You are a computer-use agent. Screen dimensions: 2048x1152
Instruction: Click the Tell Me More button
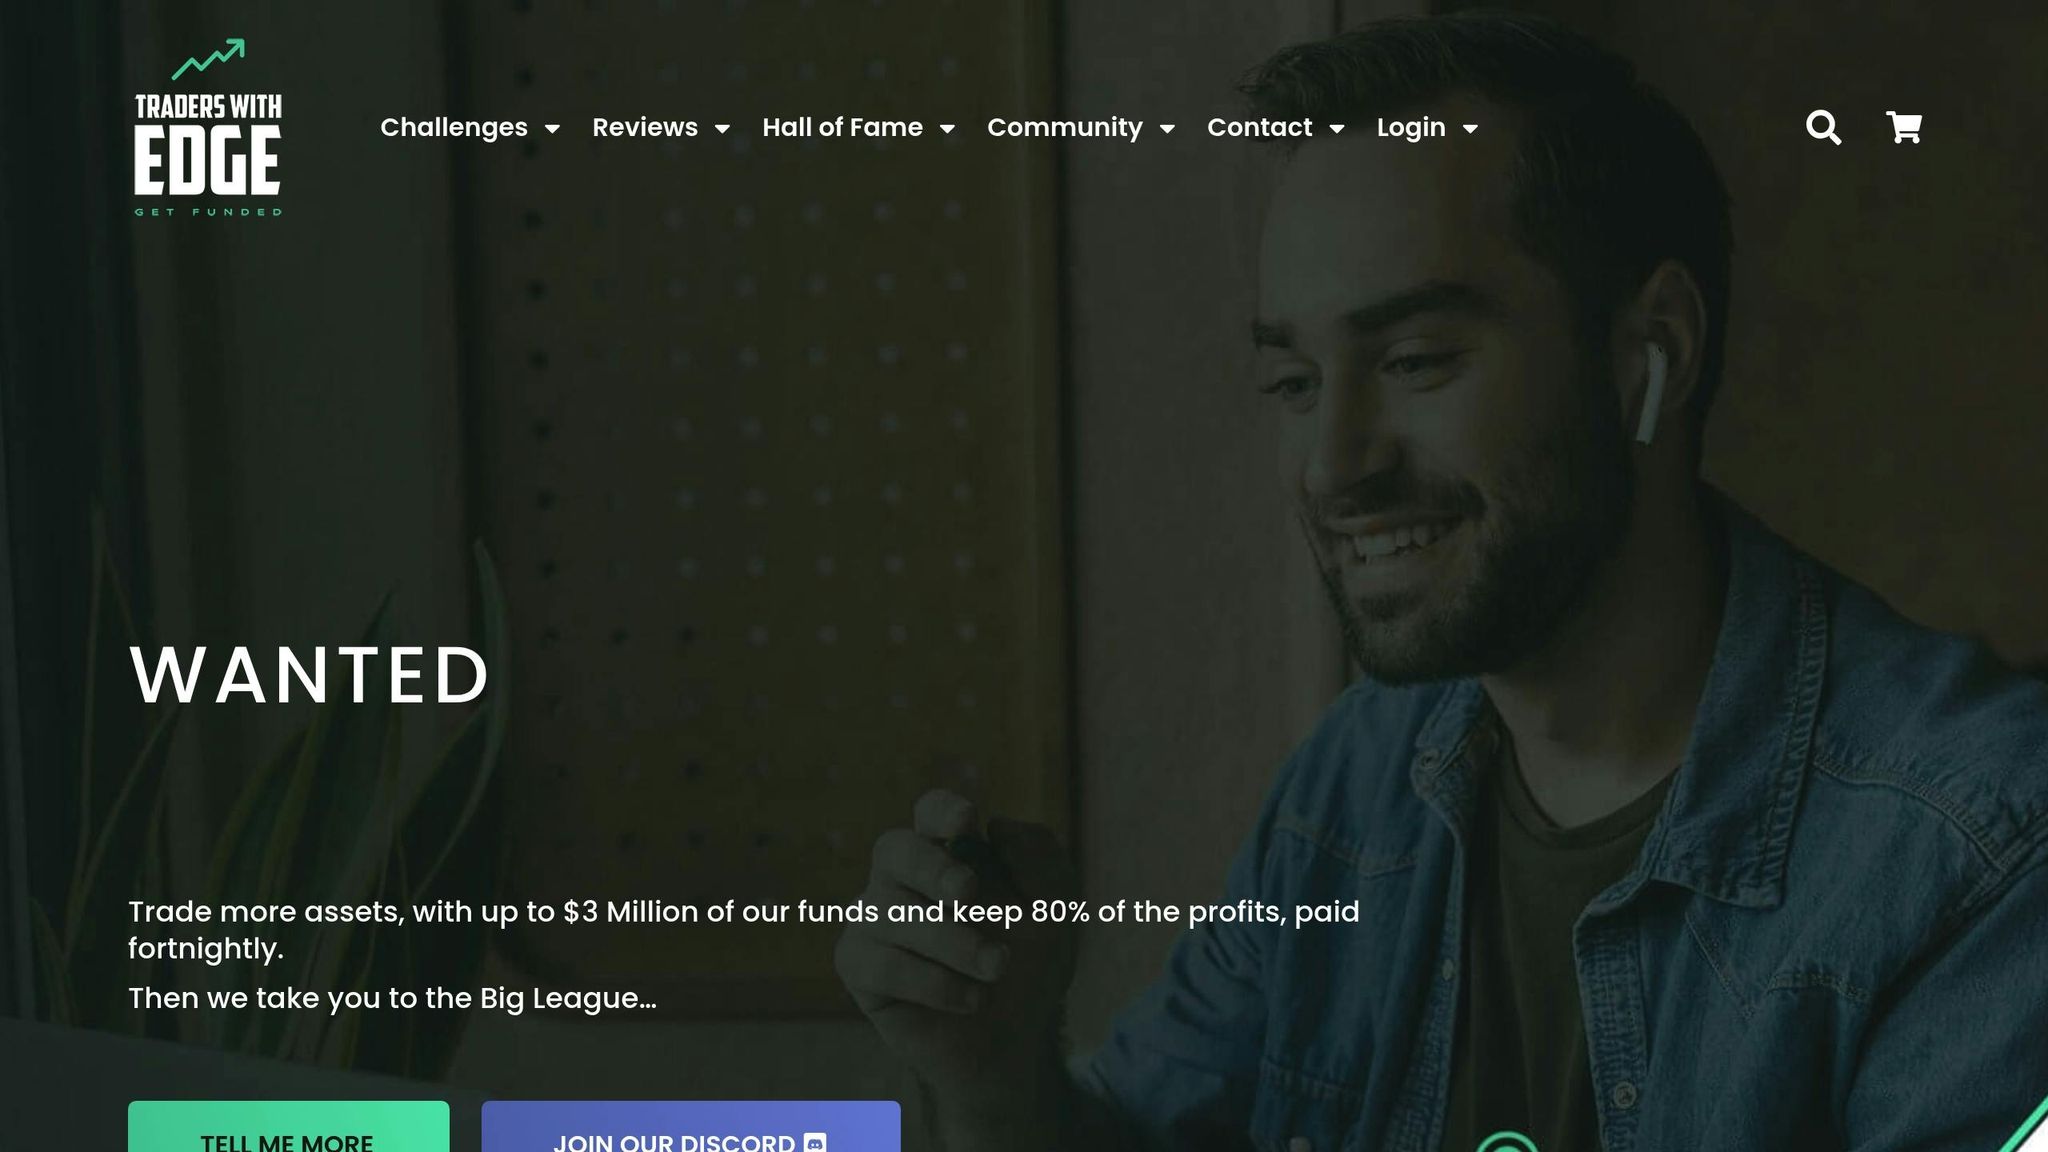click(289, 1127)
